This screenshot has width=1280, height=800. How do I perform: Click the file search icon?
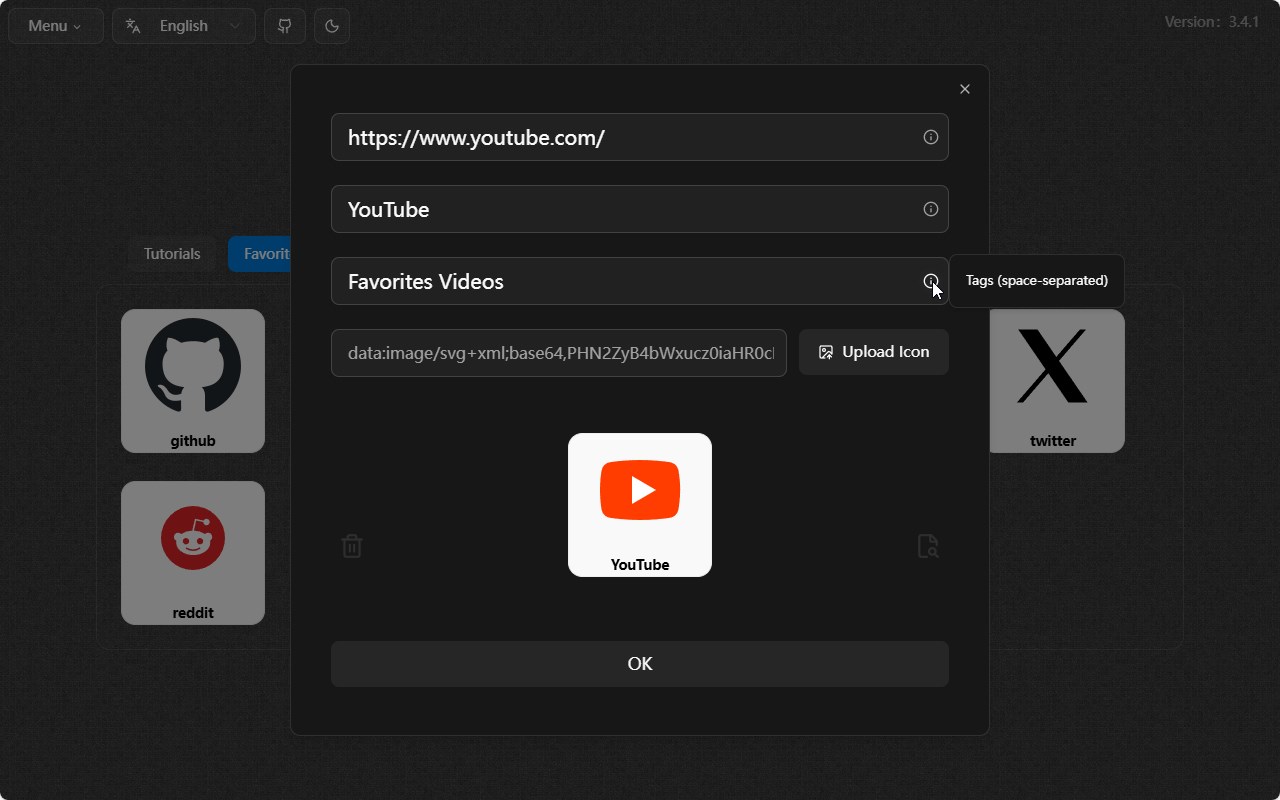click(x=928, y=546)
